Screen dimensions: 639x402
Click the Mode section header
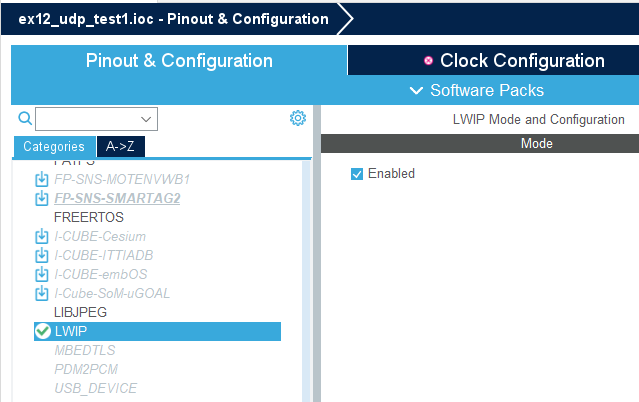pyautogui.click(x=480, y=144)
